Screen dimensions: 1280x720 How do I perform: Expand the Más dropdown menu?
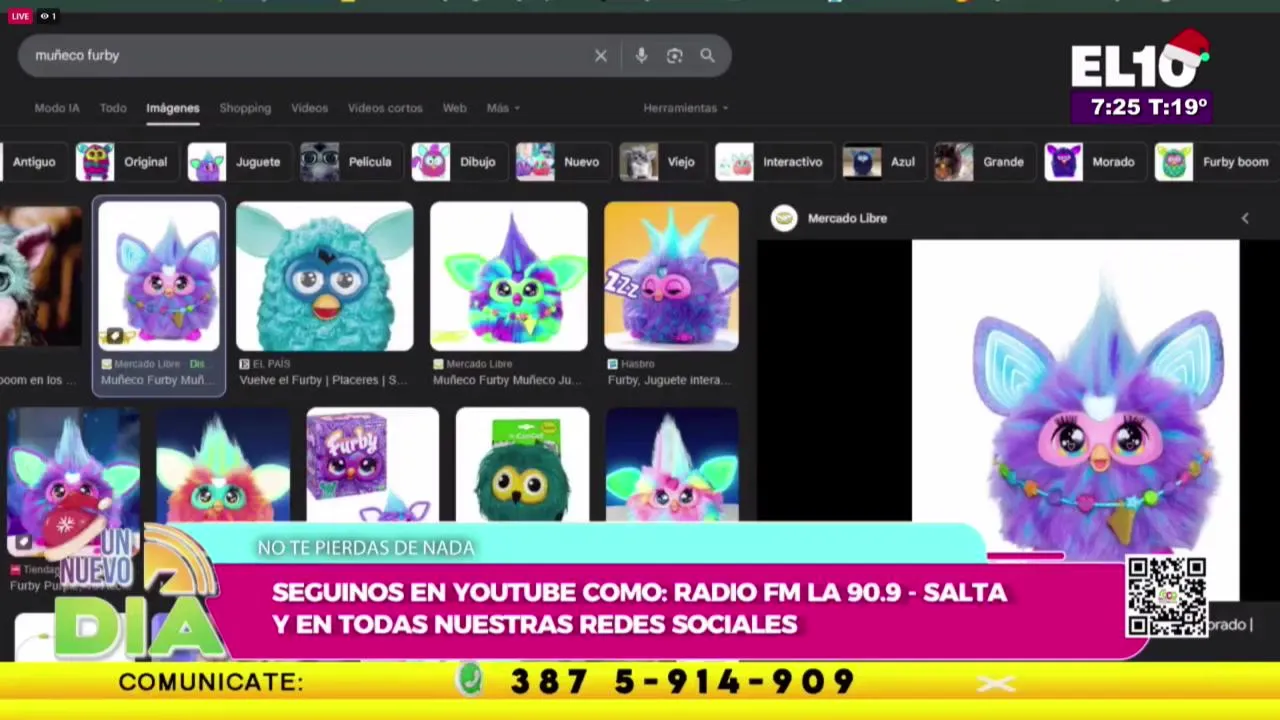[x=503, y=108]
